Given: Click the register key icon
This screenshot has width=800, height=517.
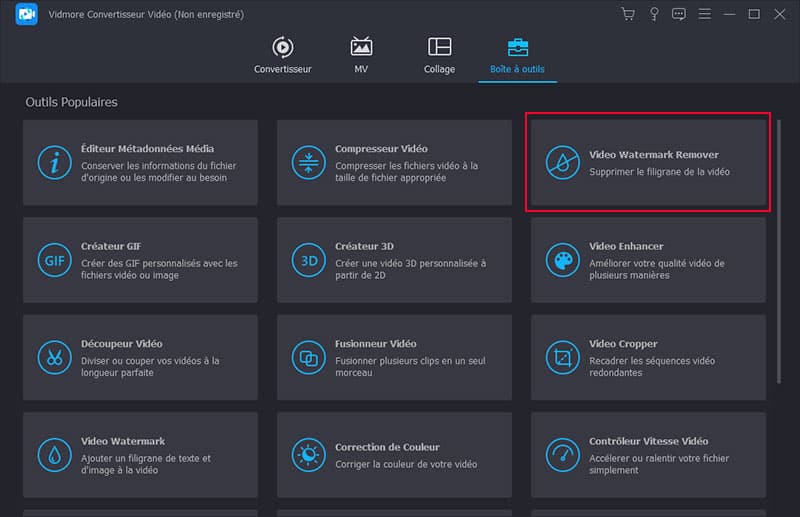Looking at the screenshot, I should click(654, 14).
